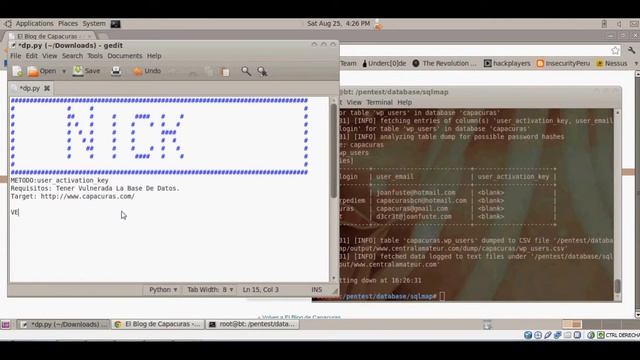Open the InsecurityPeru bookmark
640x360 pixels.
[x=563, y=64]
